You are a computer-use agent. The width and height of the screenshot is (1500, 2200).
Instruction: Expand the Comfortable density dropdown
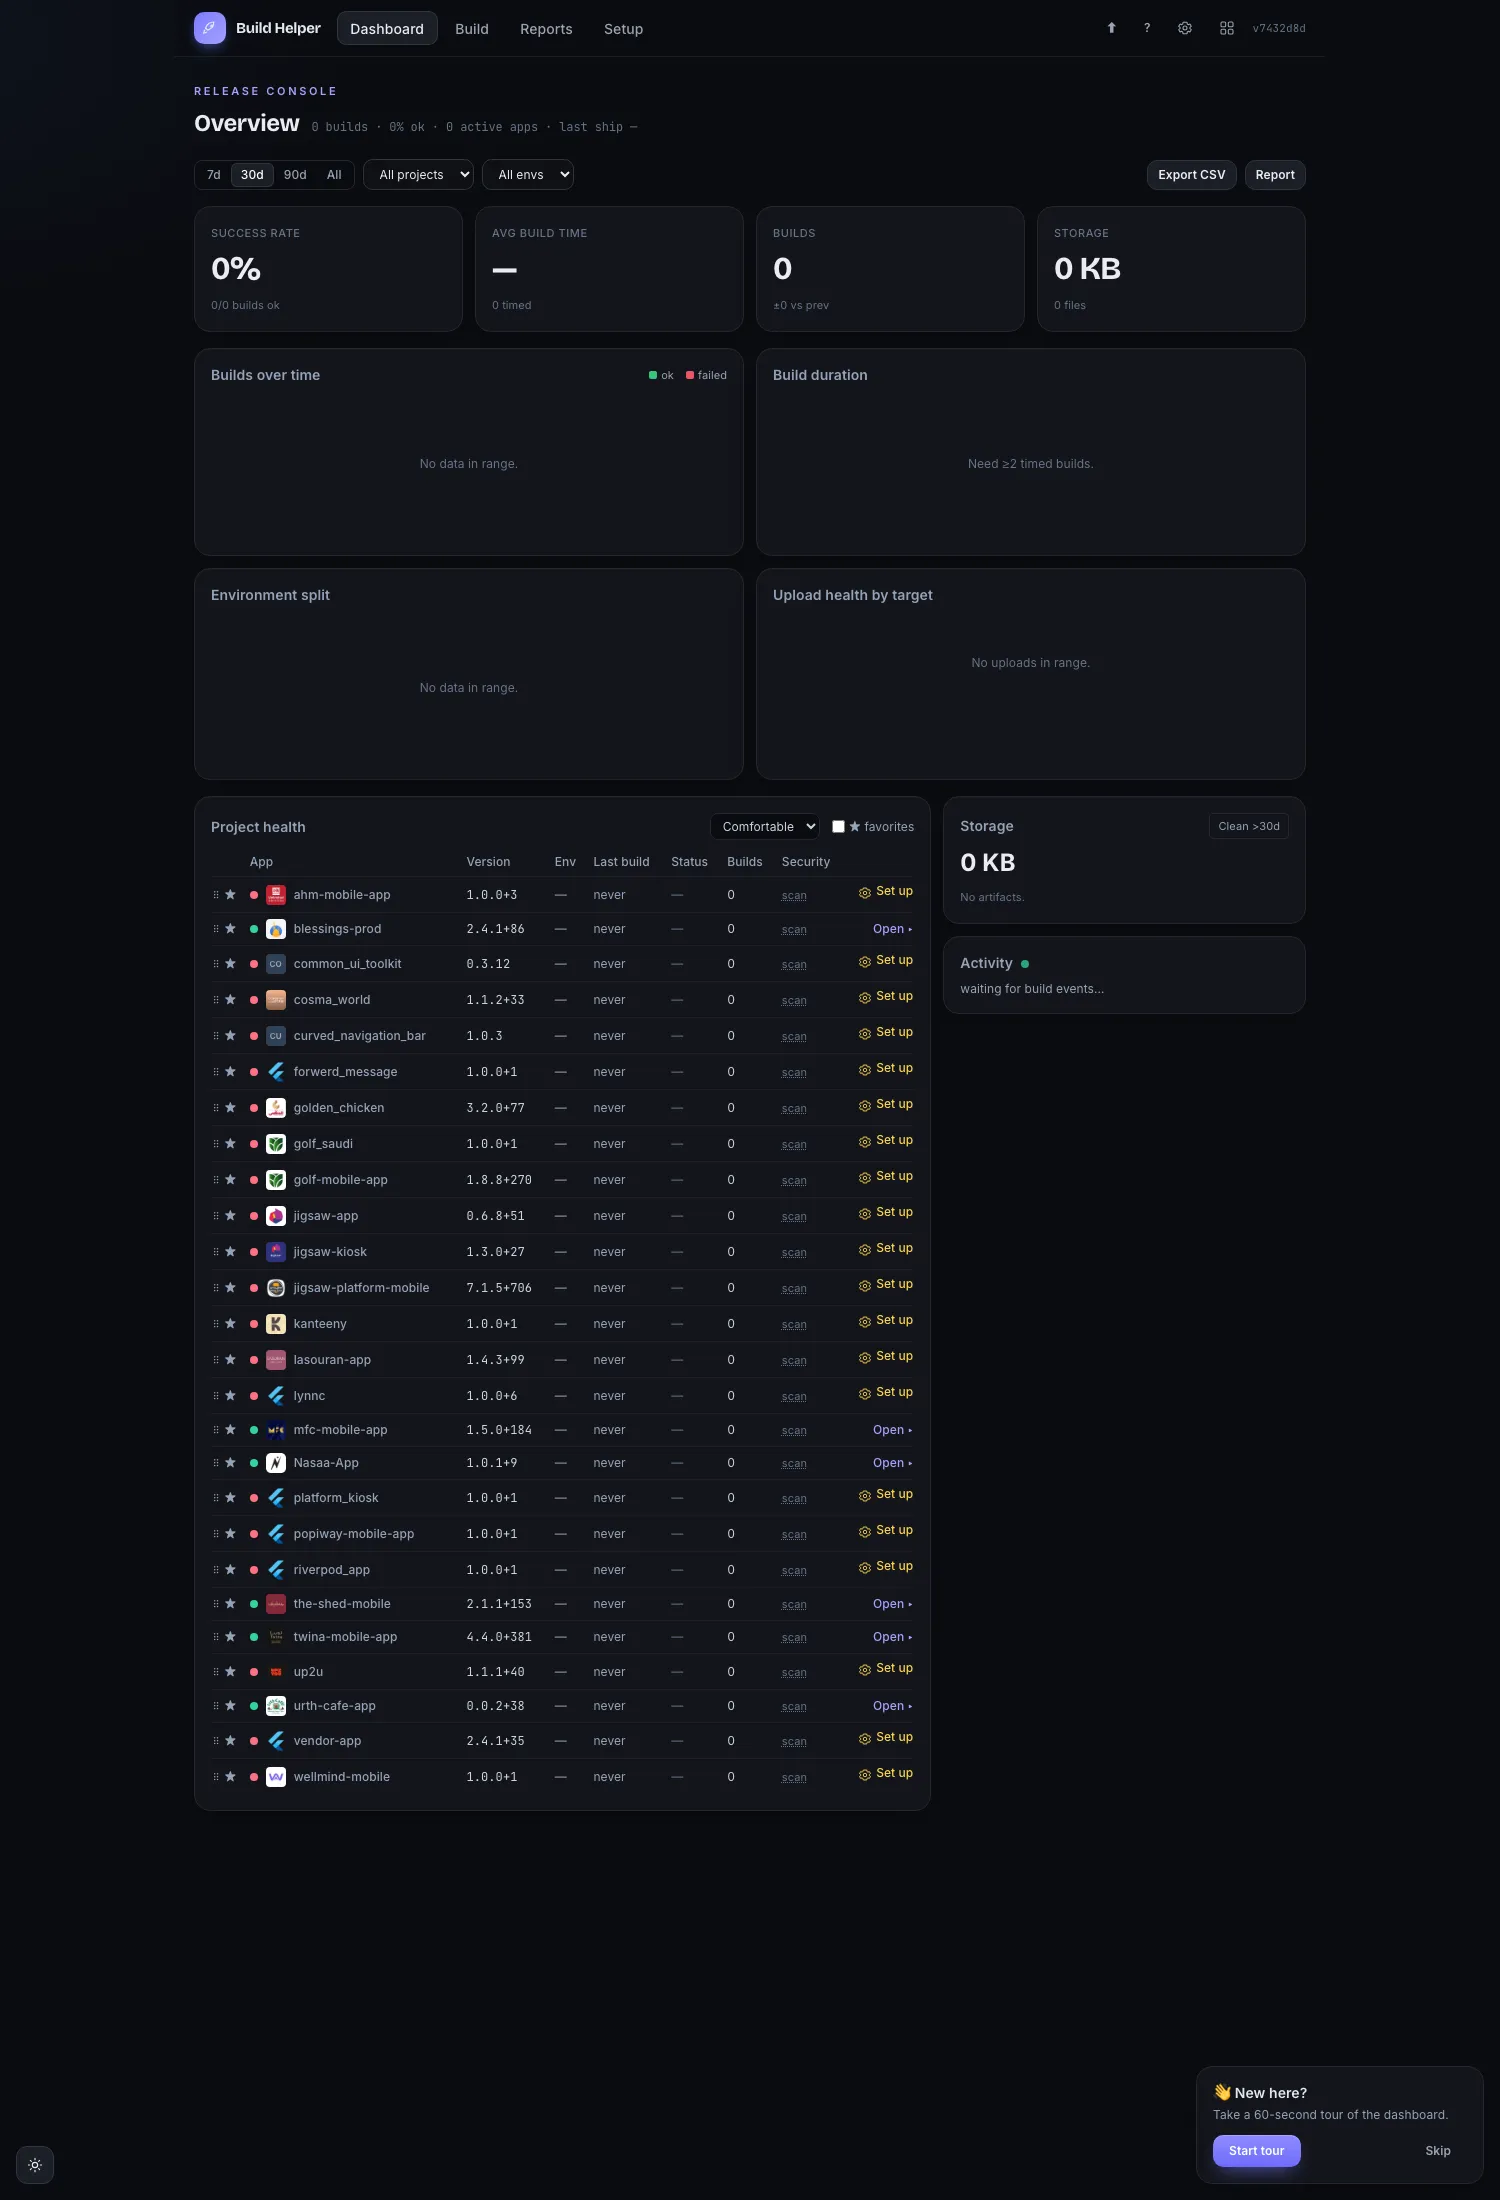[x=765, y=827]
